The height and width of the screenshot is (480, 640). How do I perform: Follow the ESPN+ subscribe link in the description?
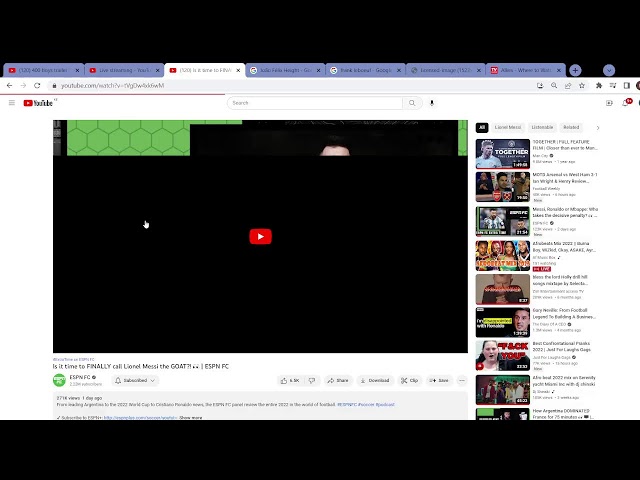140,418
